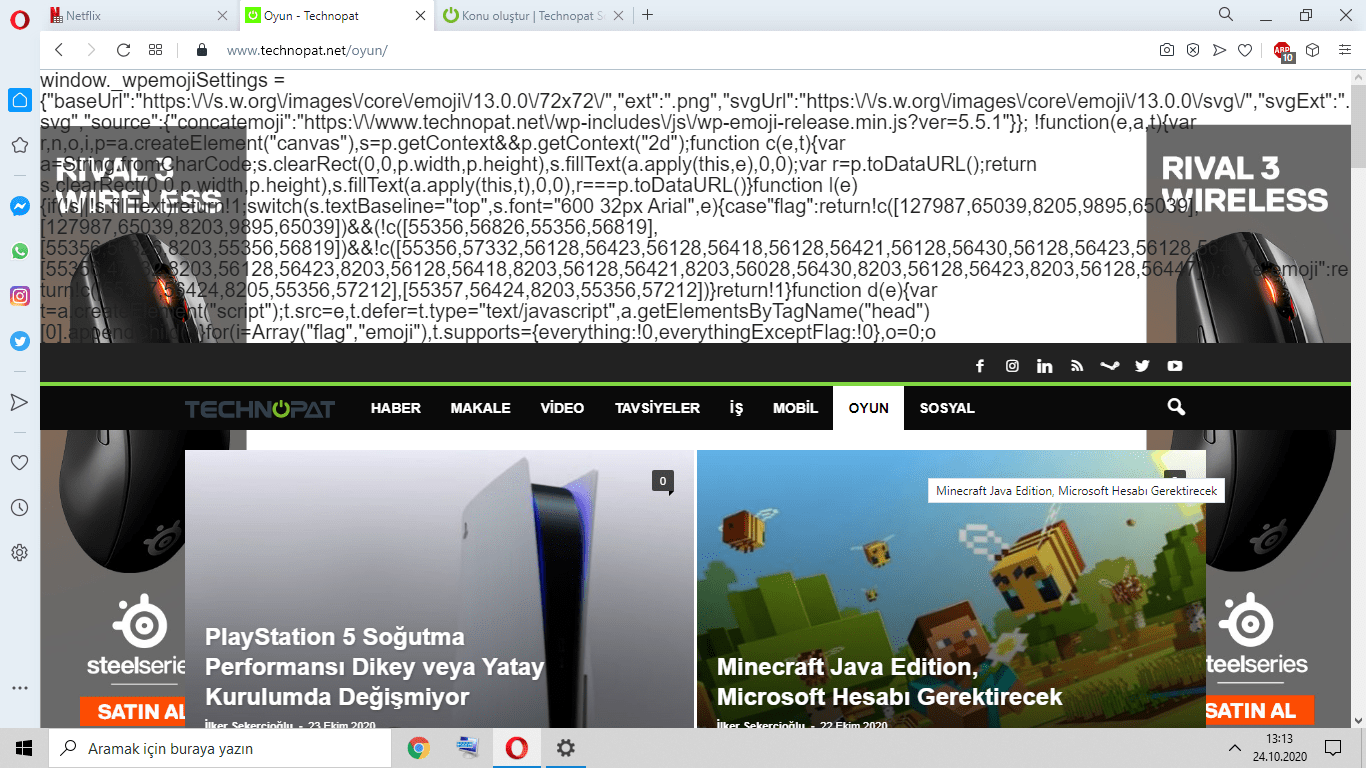This screenshot has height=768, width=1366.
Task: Open the extensions cube icon
Action: (1313, 50)
